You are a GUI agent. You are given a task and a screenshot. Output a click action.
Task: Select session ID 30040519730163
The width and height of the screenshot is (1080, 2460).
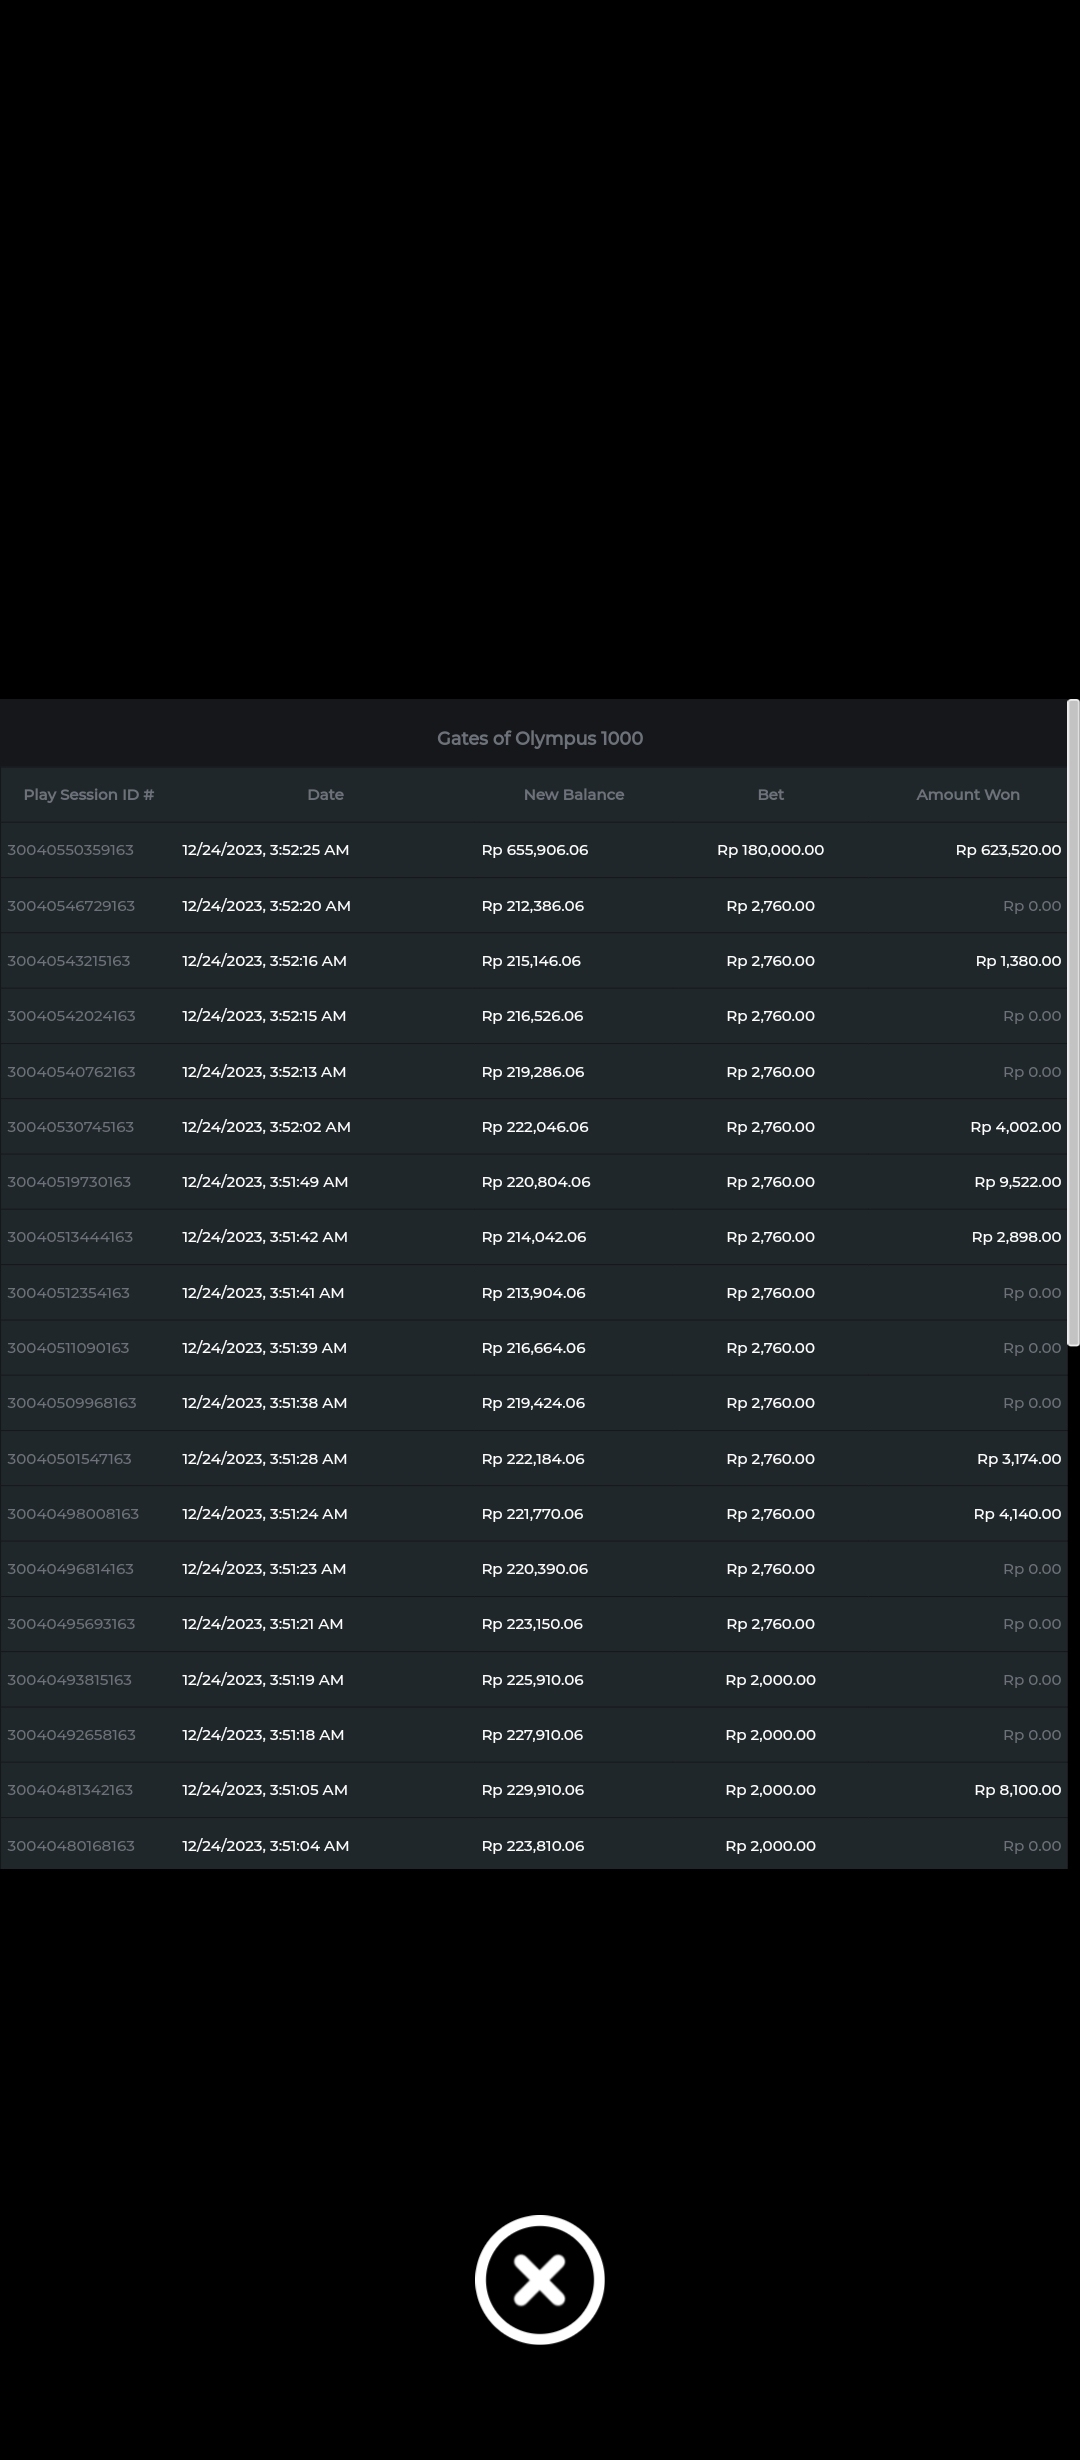tap(69, 1182)
